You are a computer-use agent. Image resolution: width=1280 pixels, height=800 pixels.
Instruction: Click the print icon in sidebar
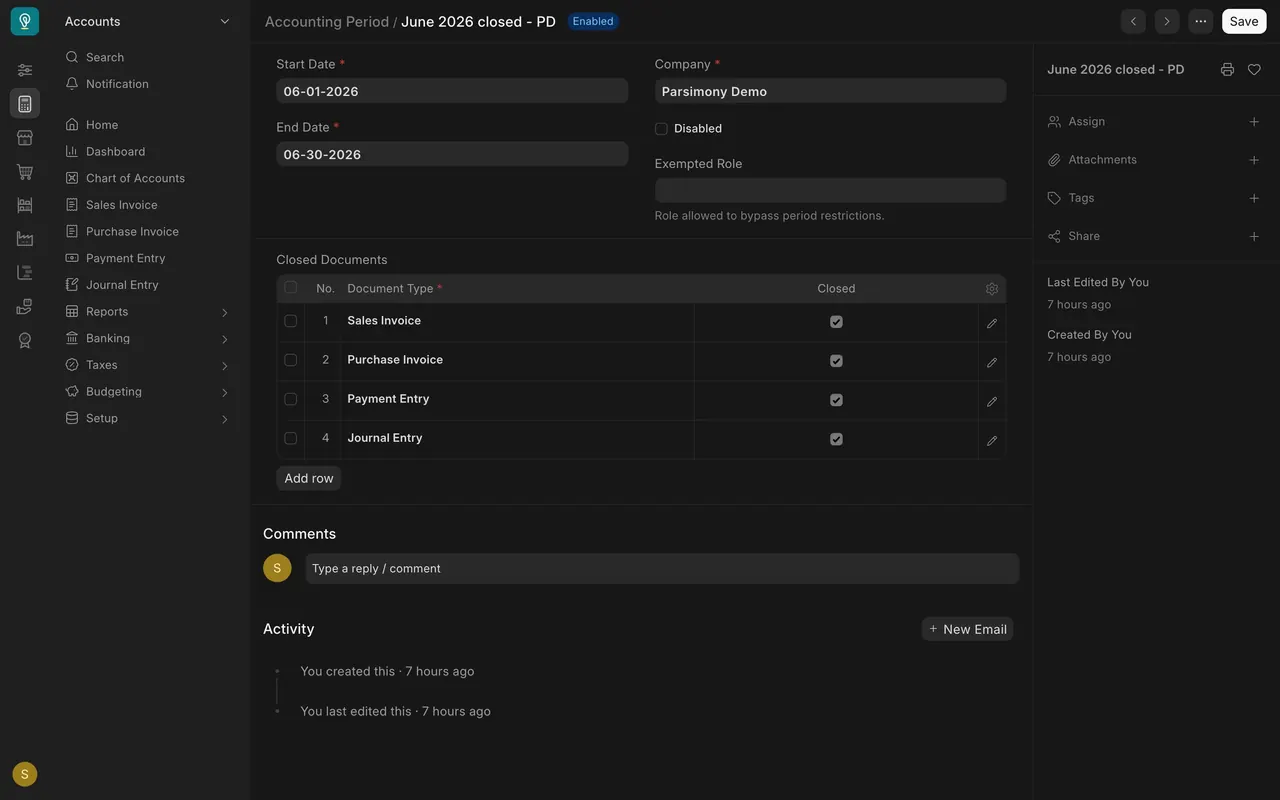pyautogui.click(x=1227, y=70)
